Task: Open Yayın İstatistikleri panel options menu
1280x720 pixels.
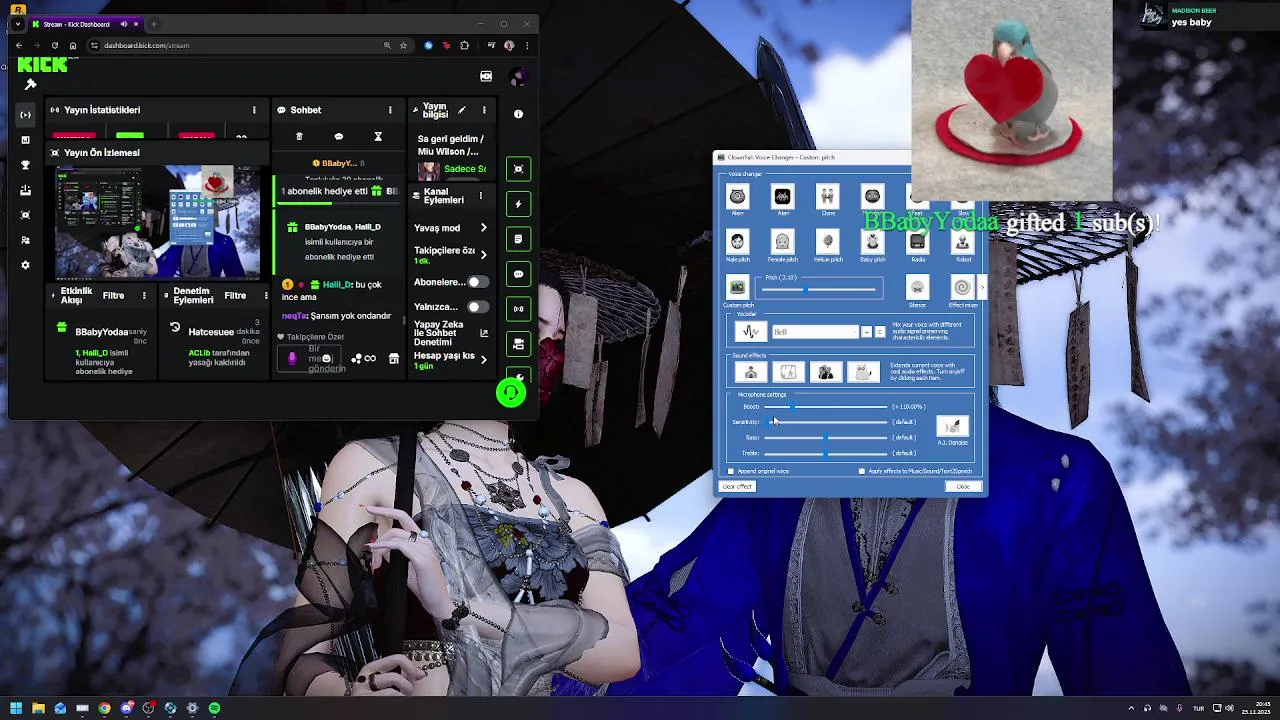Action: pyautogui.click(x=254, y=110)
